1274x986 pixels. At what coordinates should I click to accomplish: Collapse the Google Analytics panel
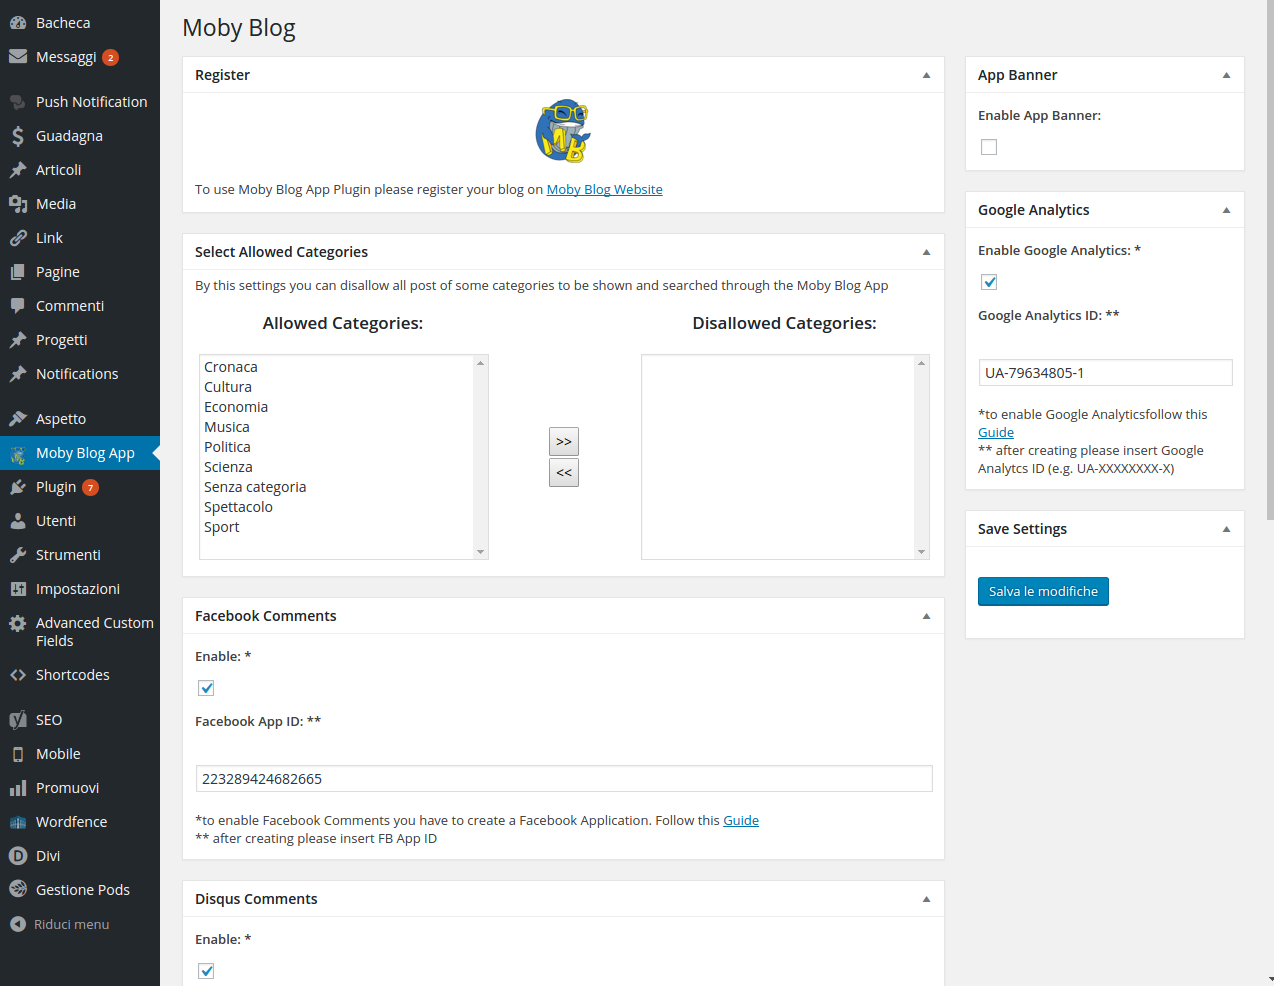1226,210
